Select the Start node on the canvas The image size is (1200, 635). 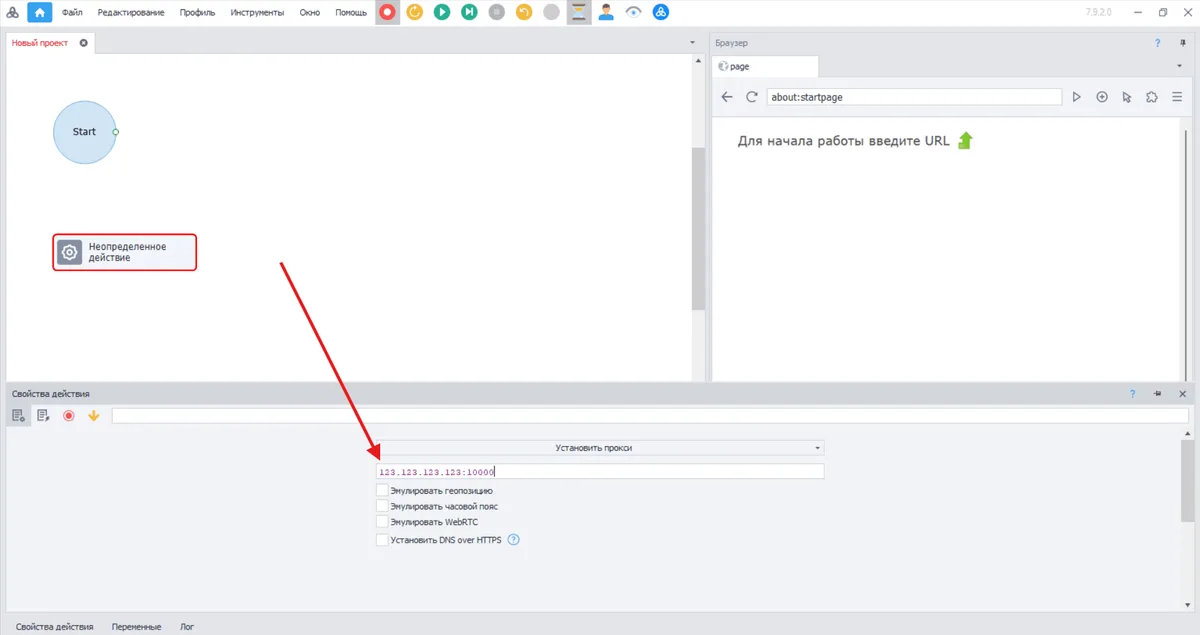[x=85, y=132]
